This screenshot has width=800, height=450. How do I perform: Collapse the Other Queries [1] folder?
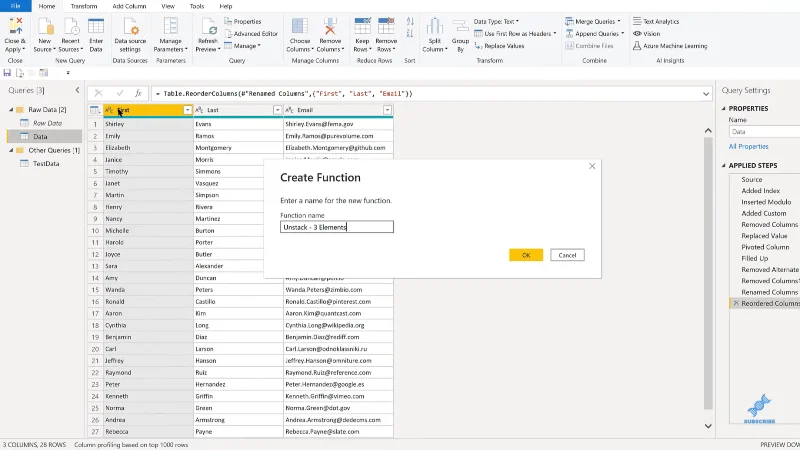pyautogui.click(x=11, y=151)
